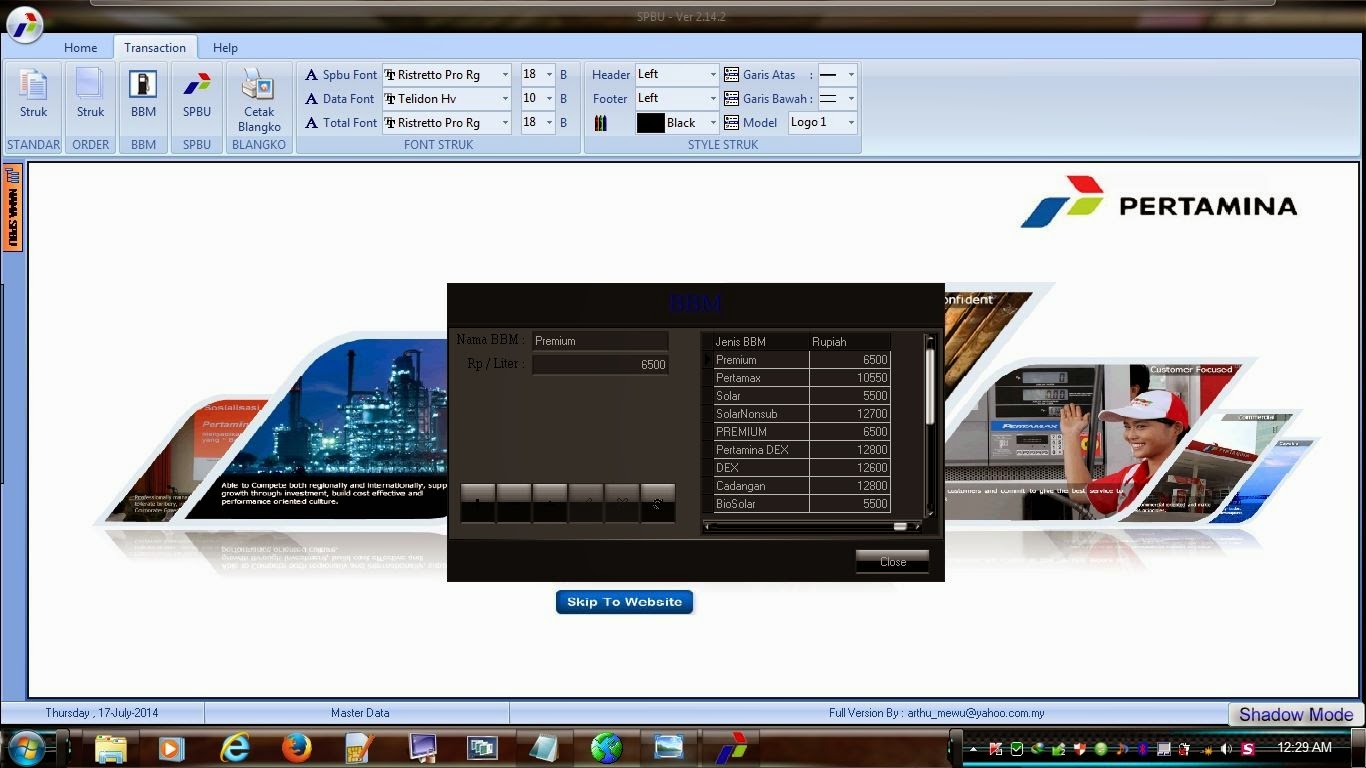
Task: Open Windows Explorer from the taskbar
Action: point(111,747)
